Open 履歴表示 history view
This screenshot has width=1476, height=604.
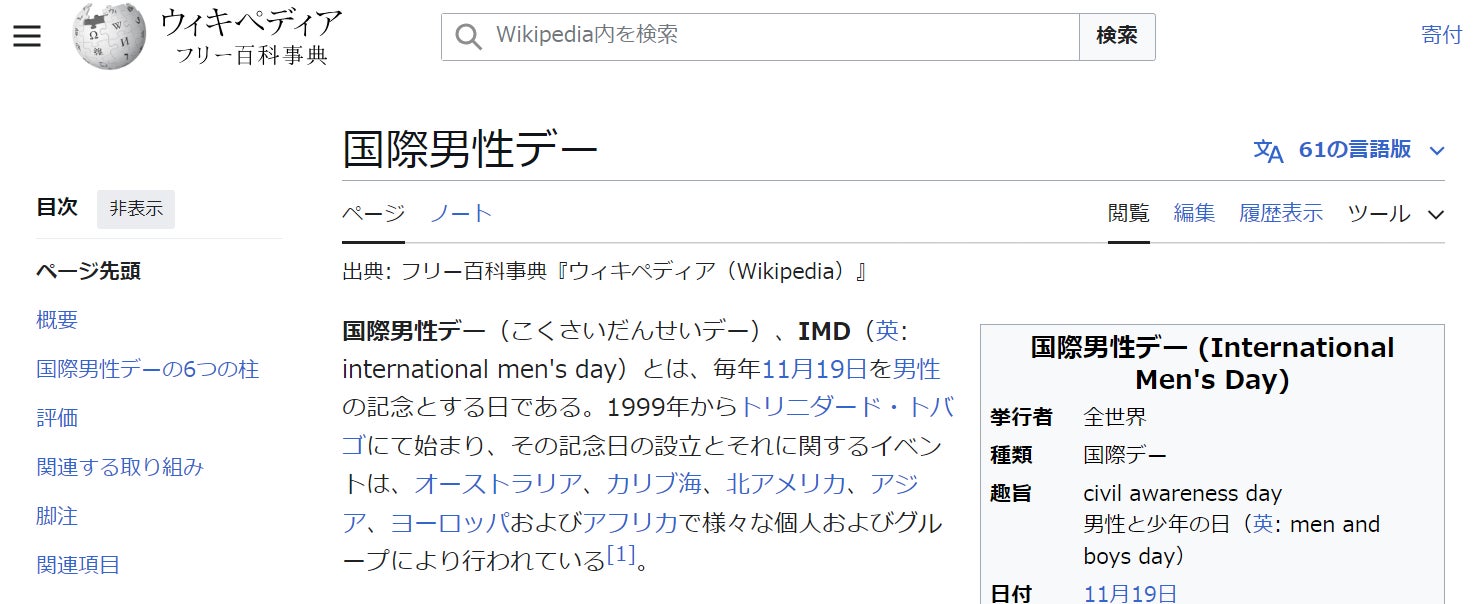pos(1280,213)
